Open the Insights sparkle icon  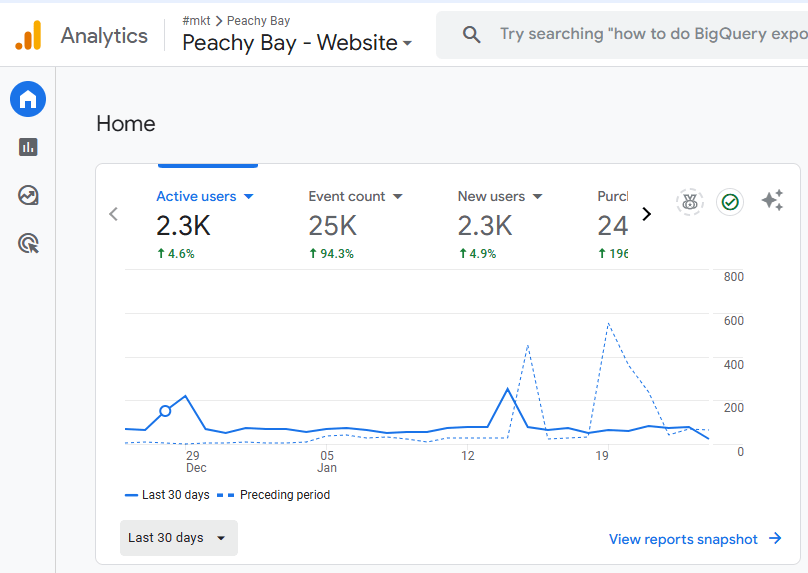coord(772,200)
